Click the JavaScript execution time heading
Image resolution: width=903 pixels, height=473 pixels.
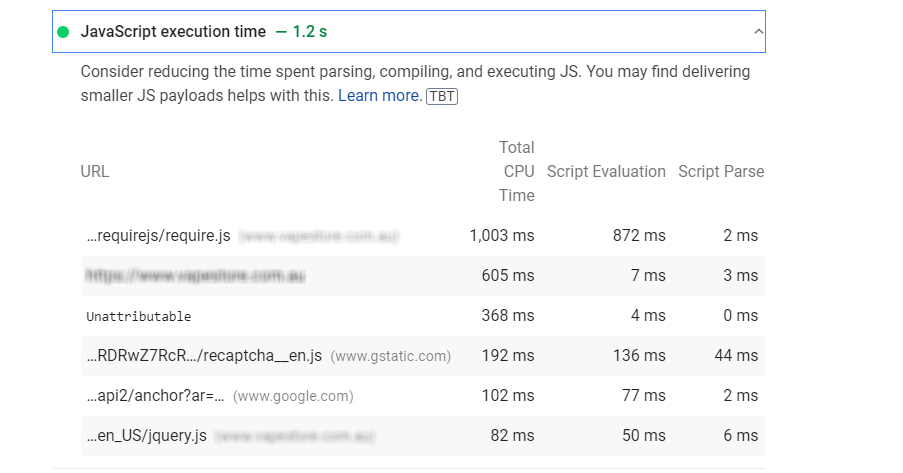point(173,32)
